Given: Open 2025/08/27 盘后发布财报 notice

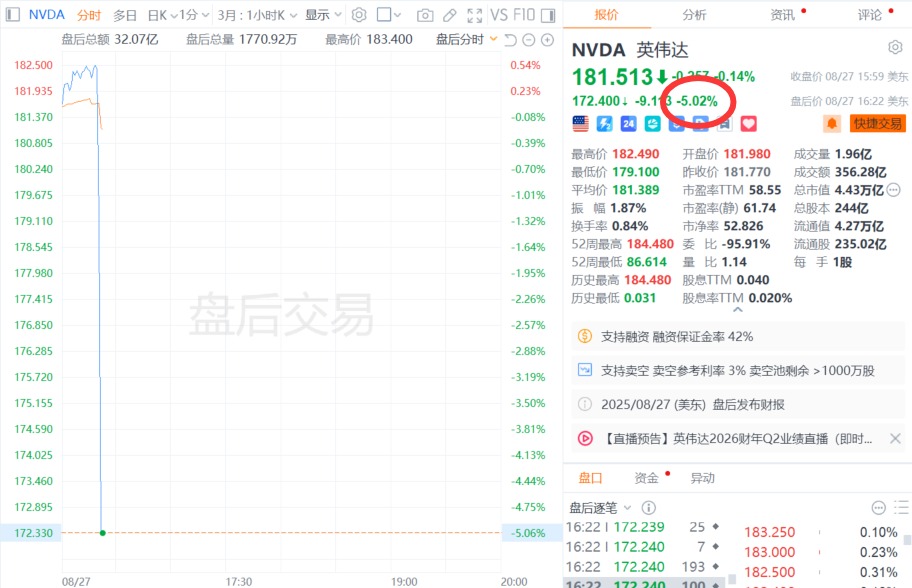Looking at the screenshot, I should click(738, 404).
